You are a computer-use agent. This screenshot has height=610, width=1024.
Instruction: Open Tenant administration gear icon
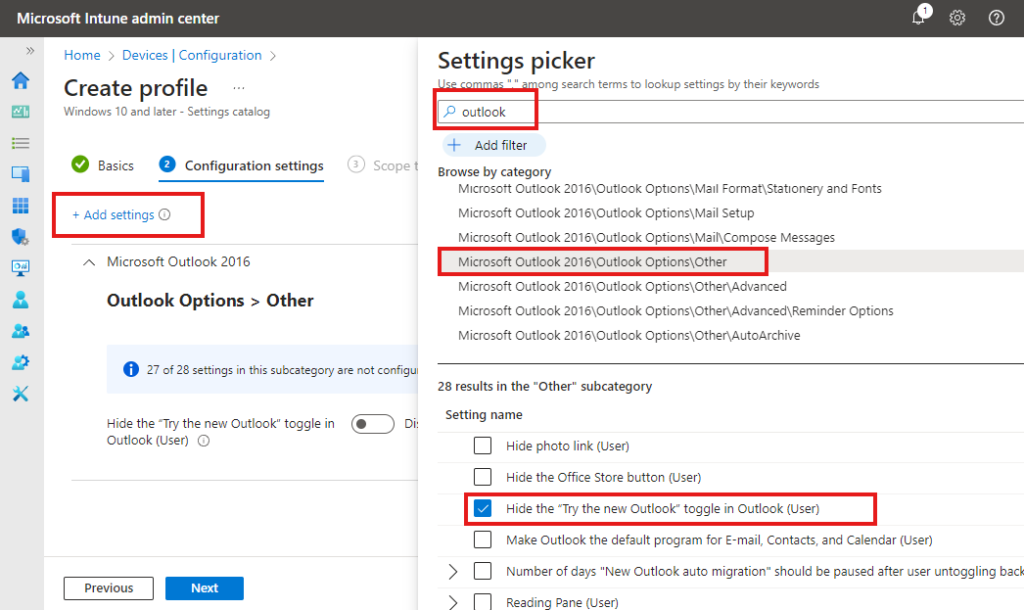pyautogui.click(x=20, y=362)
